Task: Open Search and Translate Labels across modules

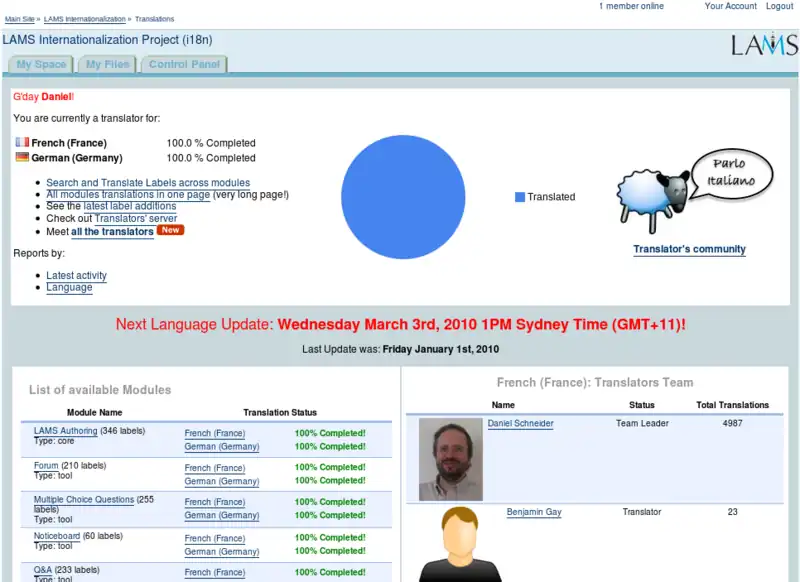Action: coord(148,183)
